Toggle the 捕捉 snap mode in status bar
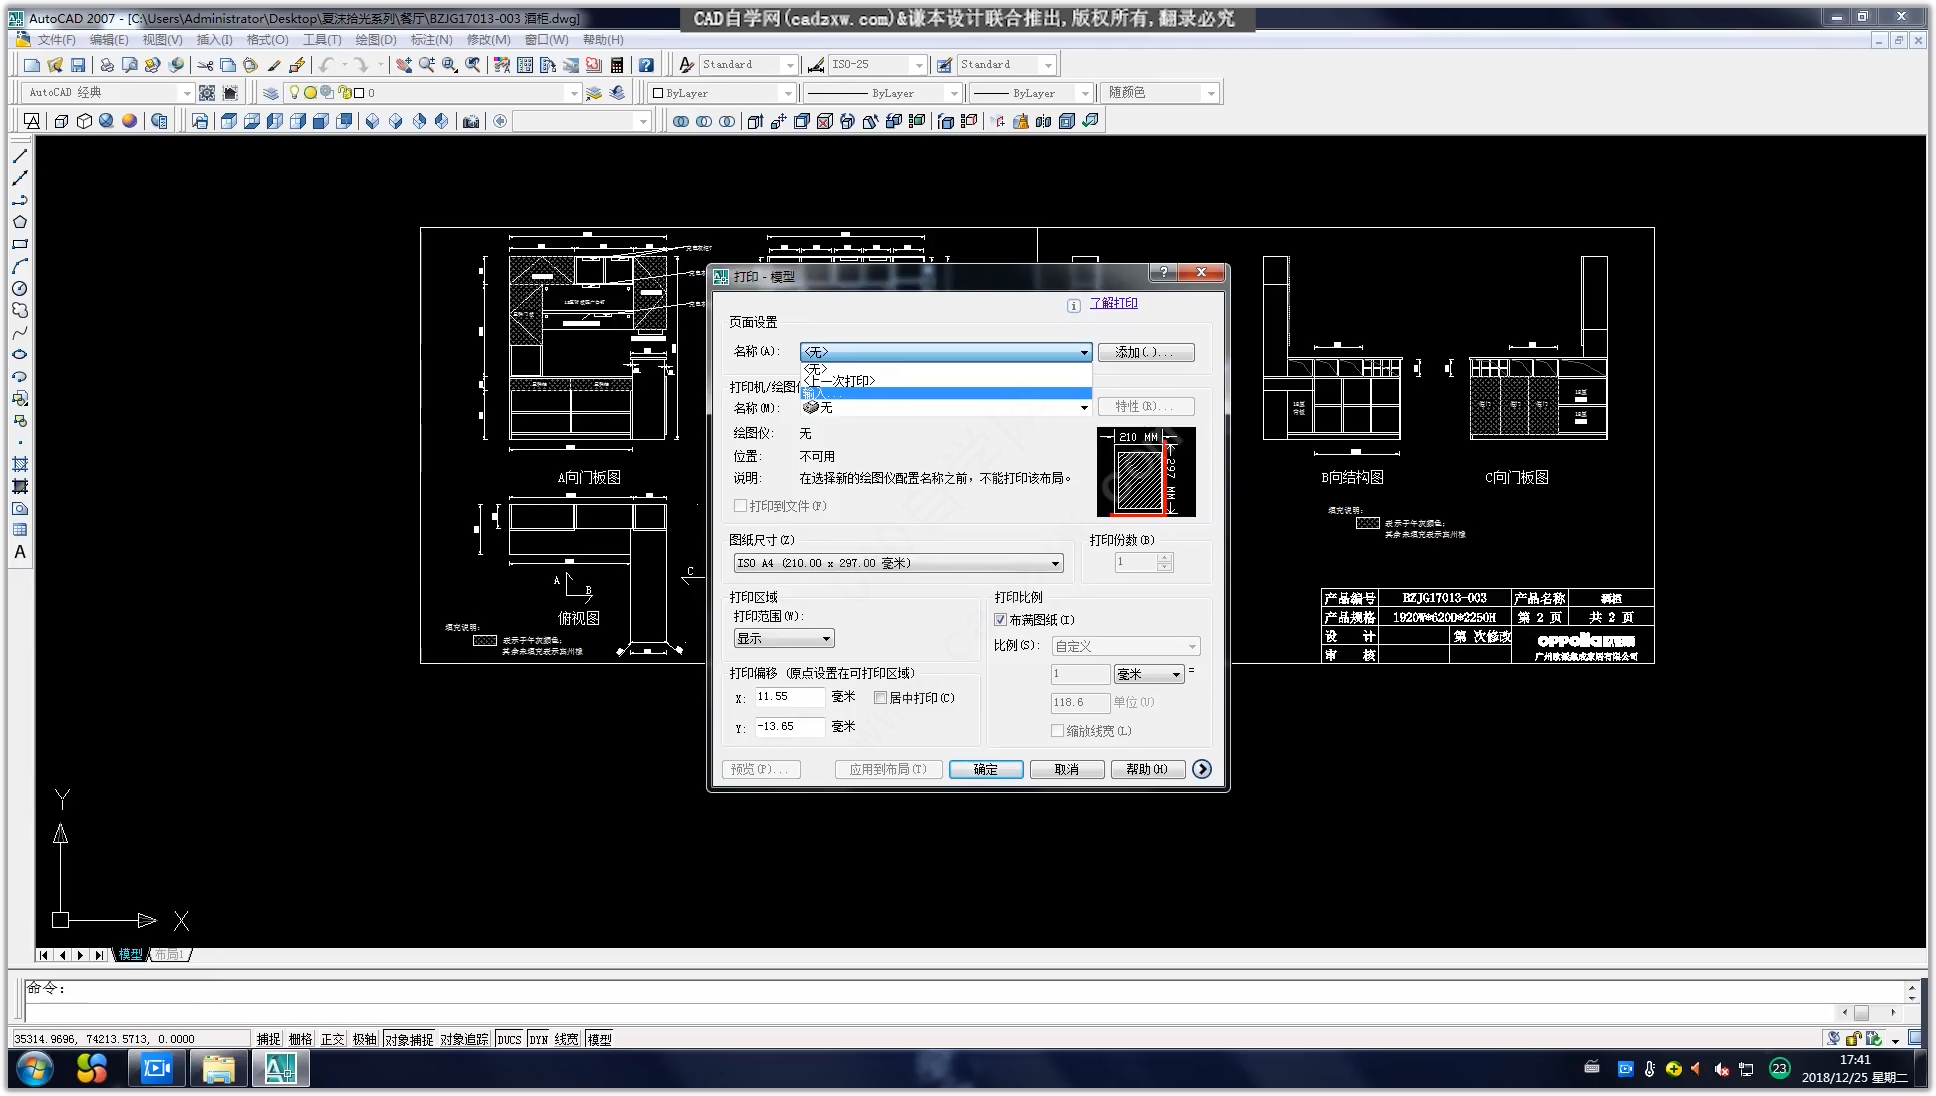1936x1096 pixels. pyautogui.click(x=269, y=1039)
